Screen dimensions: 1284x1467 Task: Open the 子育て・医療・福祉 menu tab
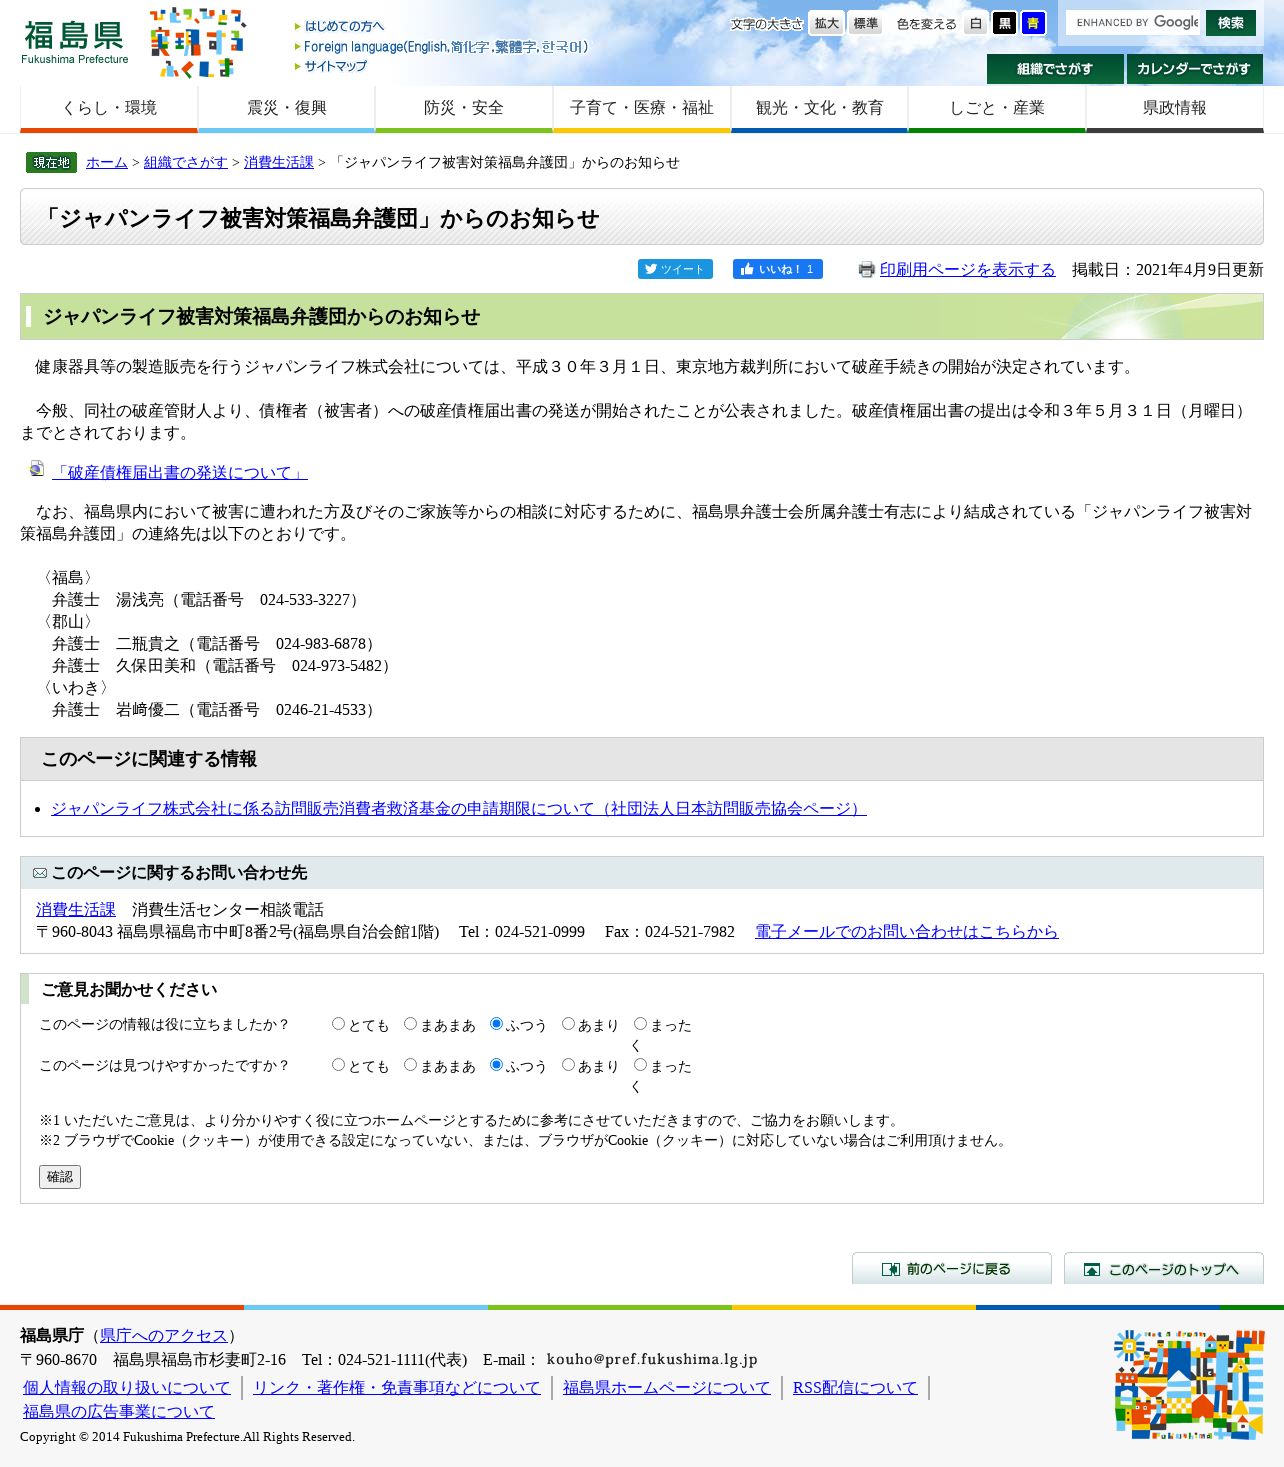(641, 108)
